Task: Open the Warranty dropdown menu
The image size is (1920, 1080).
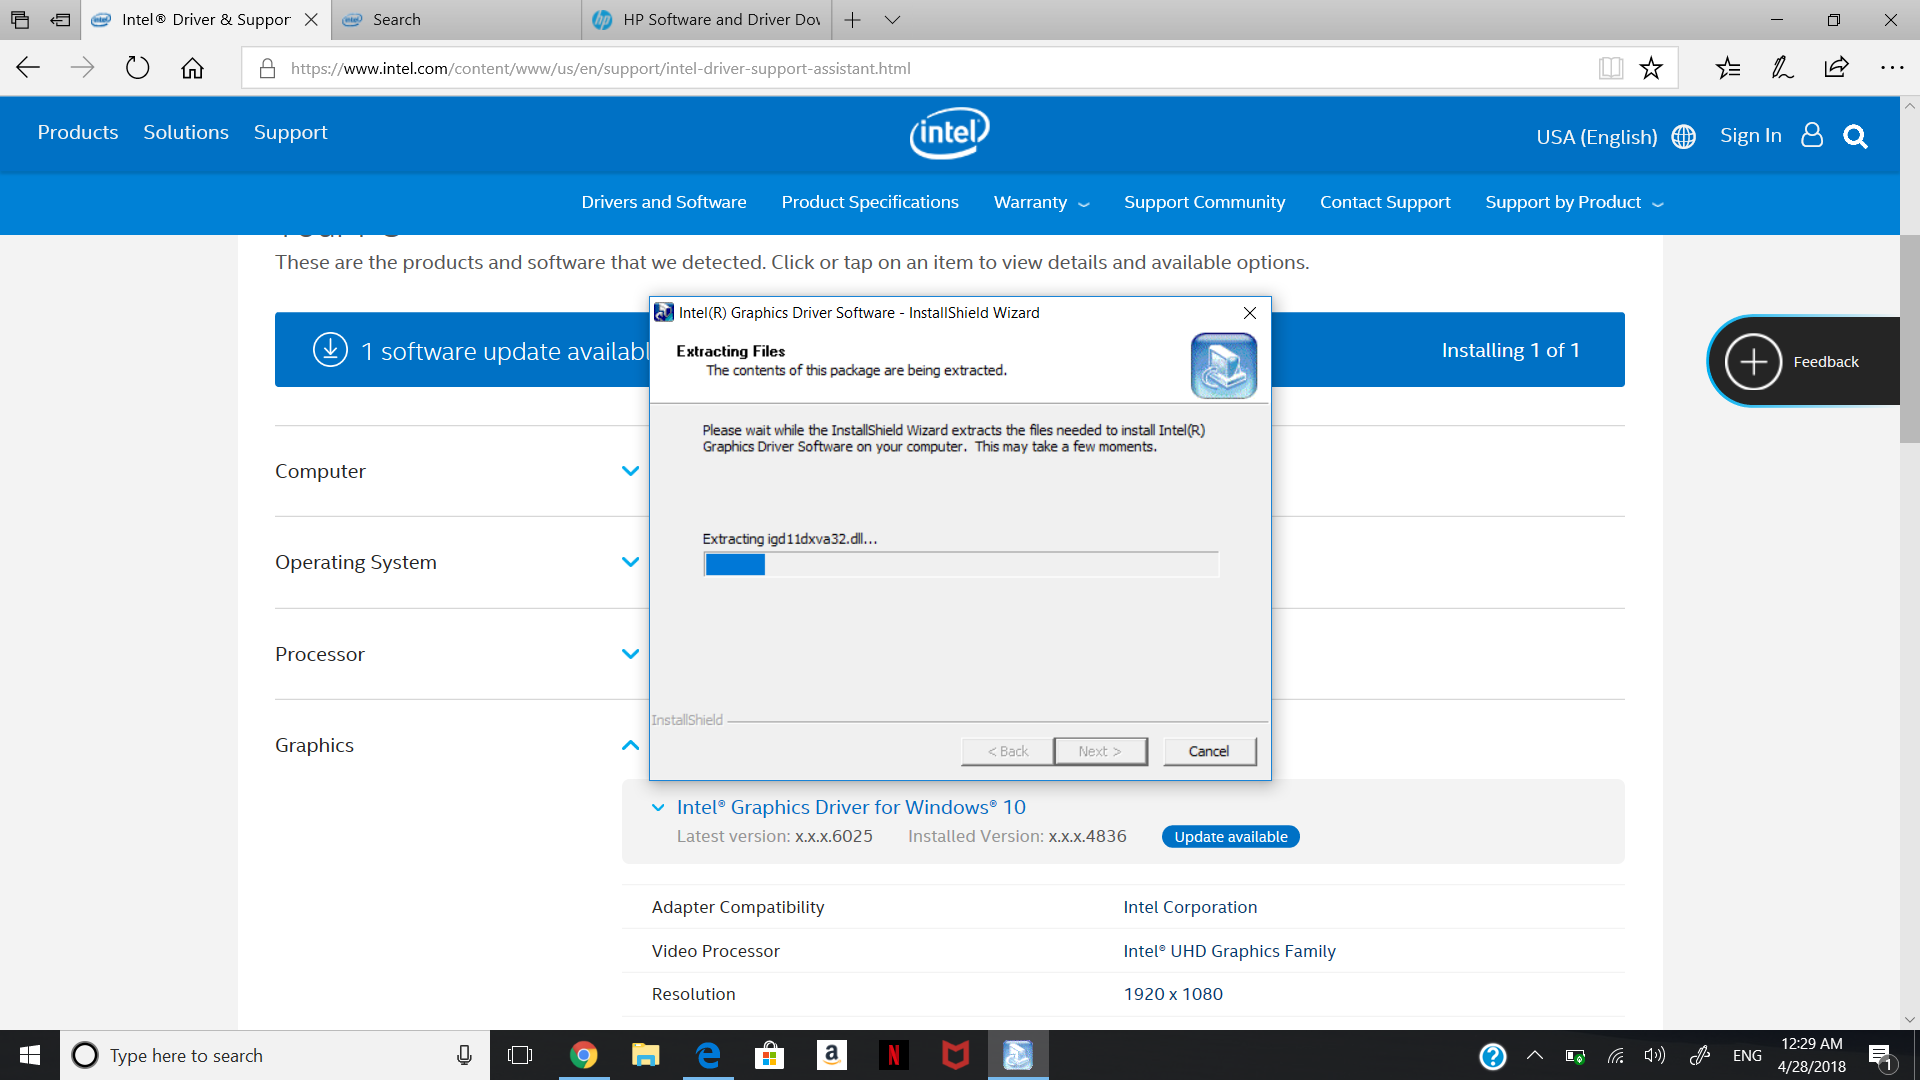Action: pos(1041,202)
